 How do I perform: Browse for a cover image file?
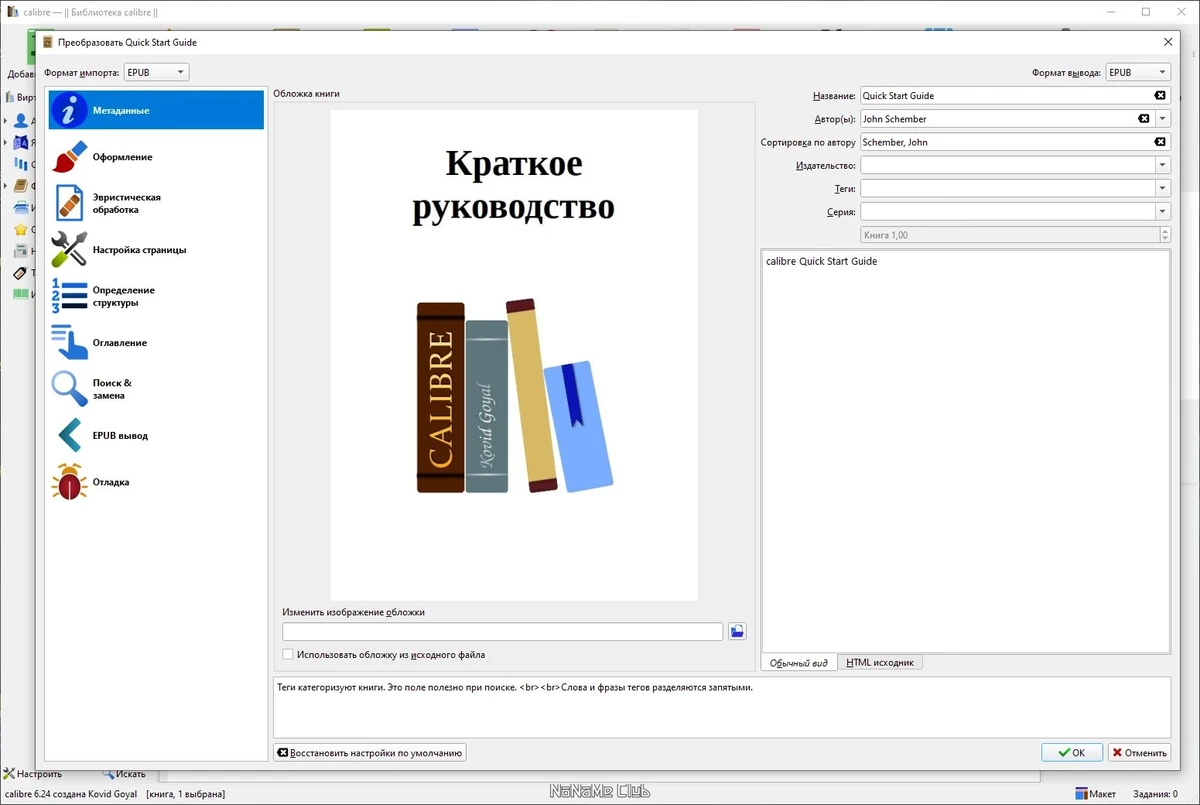pos(737,631)
